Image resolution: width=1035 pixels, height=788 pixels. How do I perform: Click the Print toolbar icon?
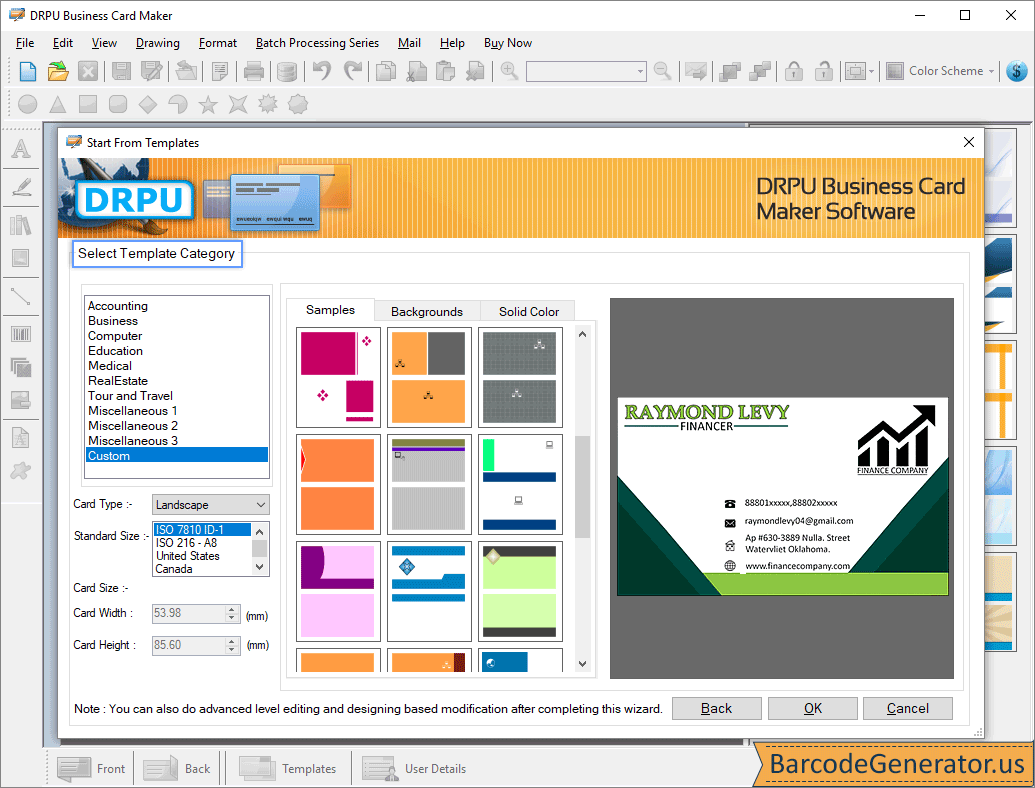point(253,71)
